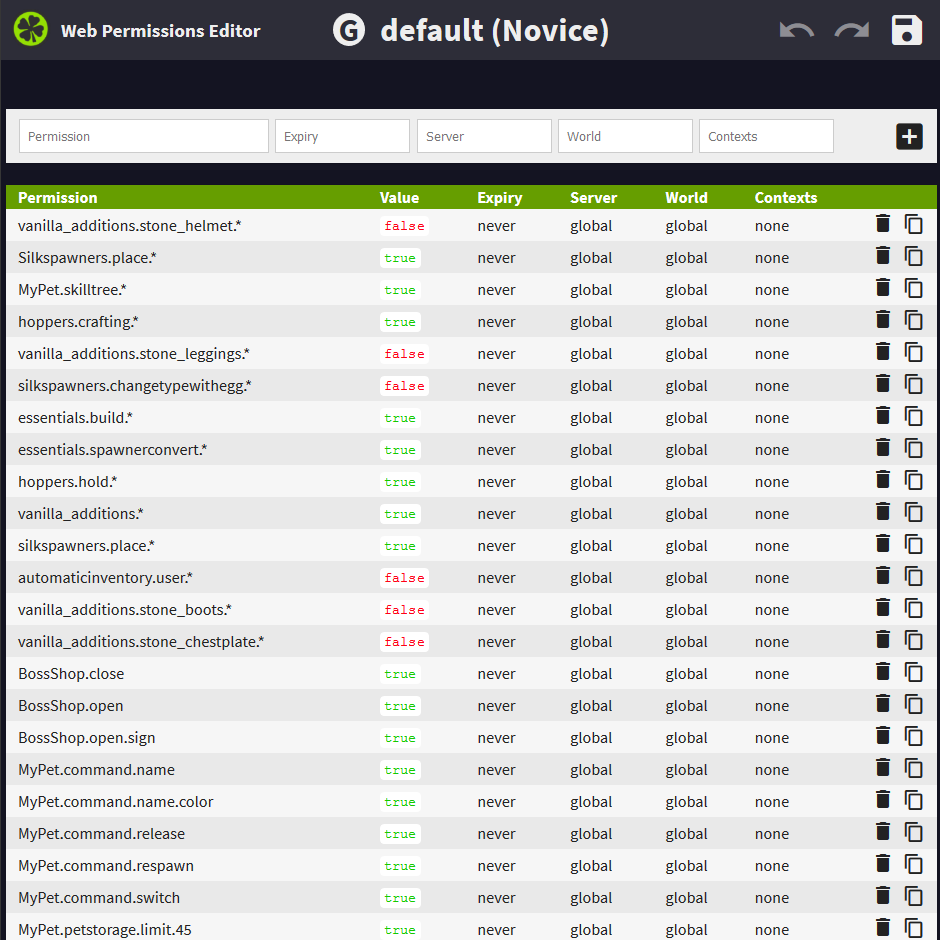
Task: Focus the World input field
Action: tap(625, 136)
